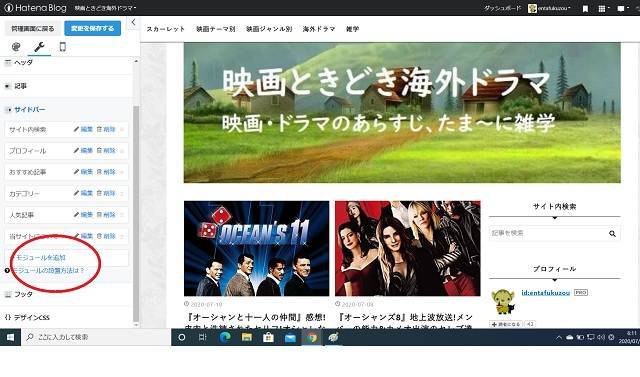The height and width of the screenshot is (377, 640).
Task: Go to ダッシュボード link
Action: click(x=502, y=8)
